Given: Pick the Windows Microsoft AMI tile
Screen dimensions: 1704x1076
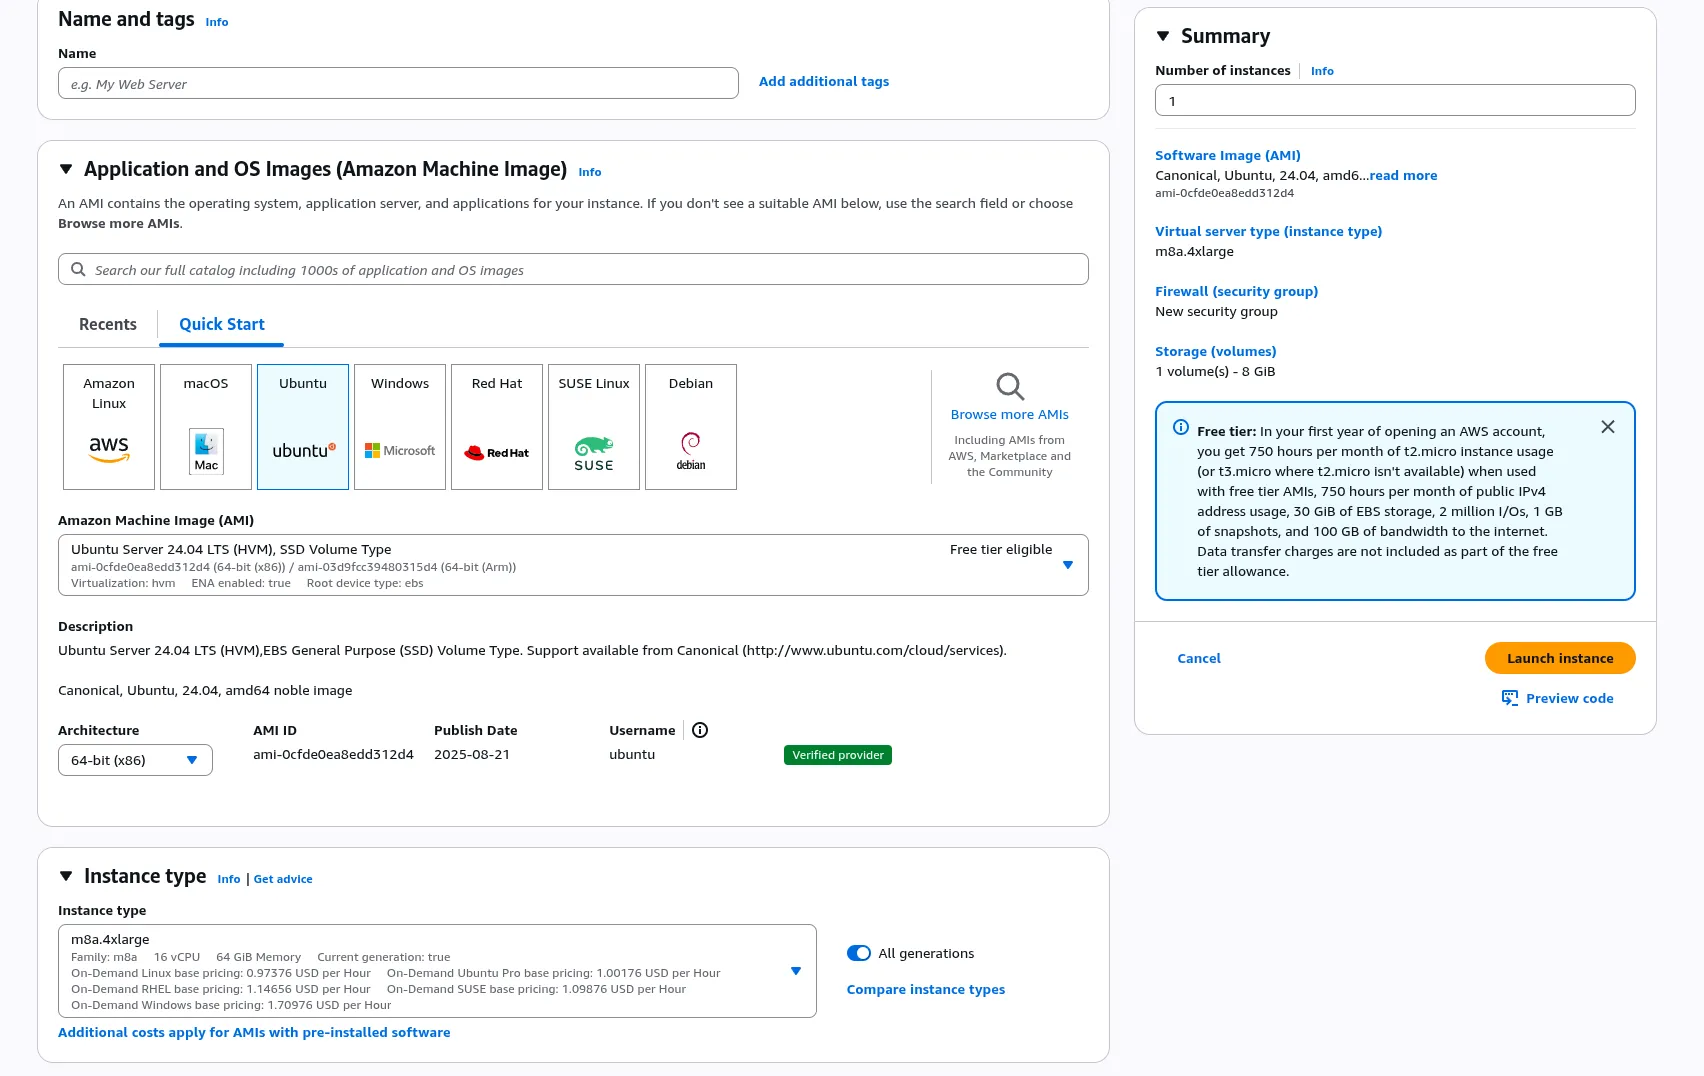Looking at the screenshot, I should (400, 427).
